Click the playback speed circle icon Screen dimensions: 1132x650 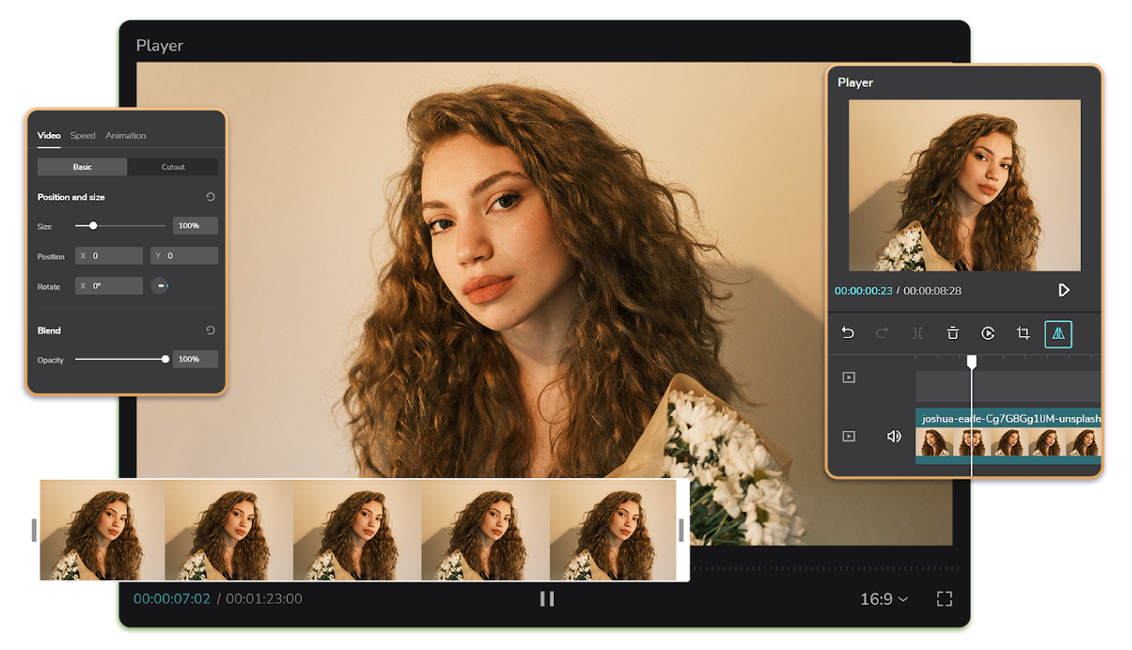(988, 333)
